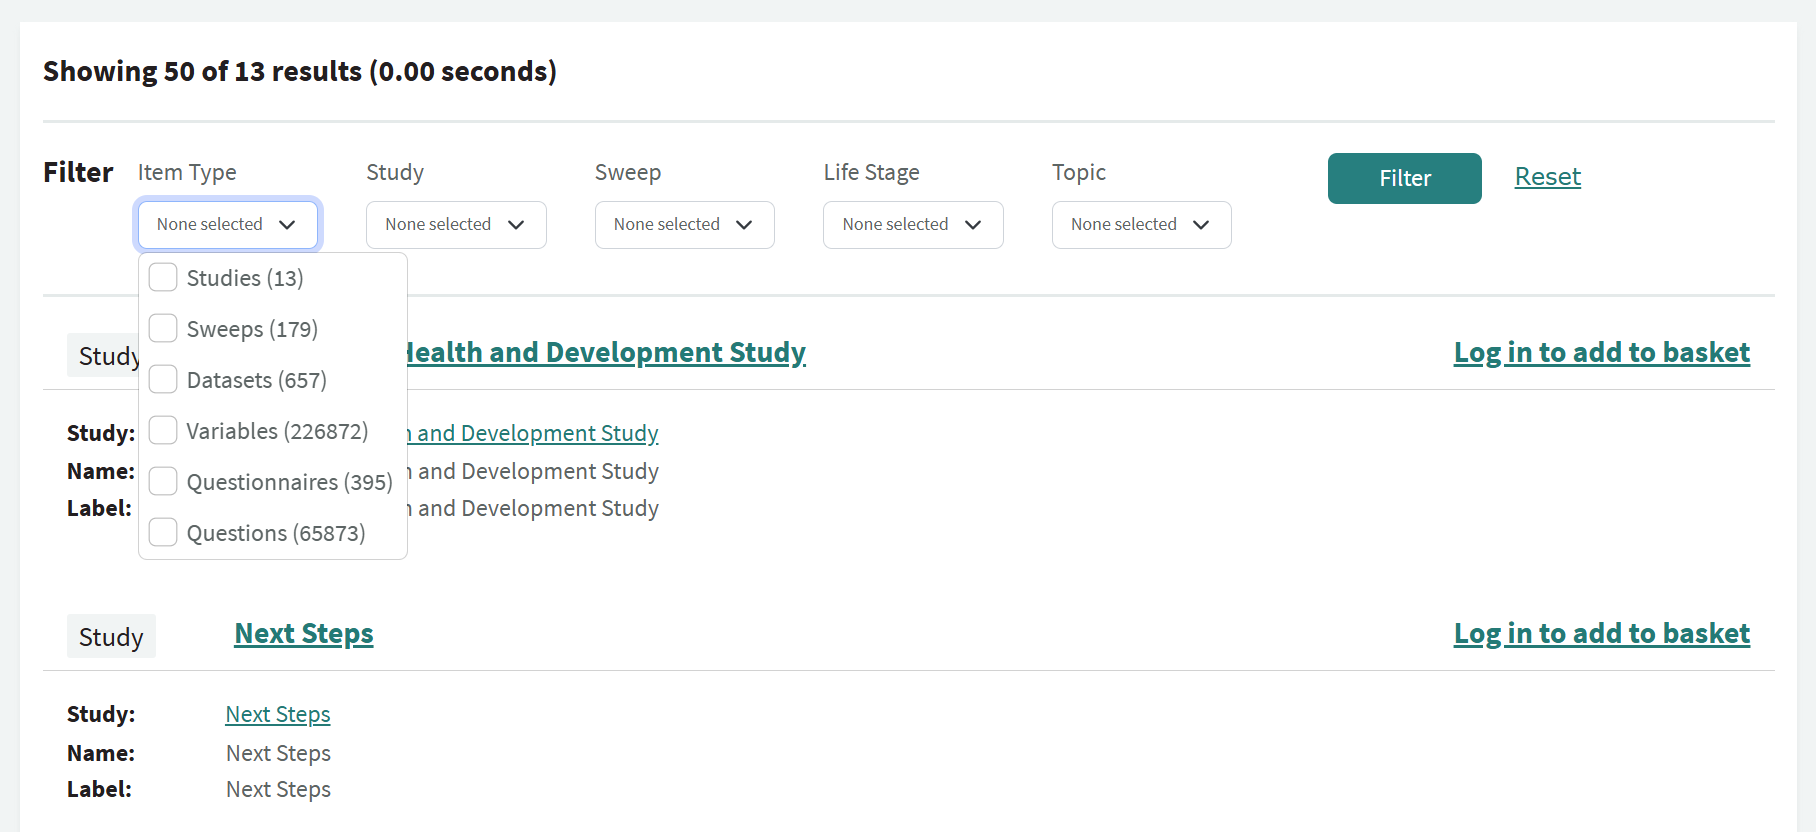
Task: Select the Variables (226872) checkbox
Action: coord(163,430)
